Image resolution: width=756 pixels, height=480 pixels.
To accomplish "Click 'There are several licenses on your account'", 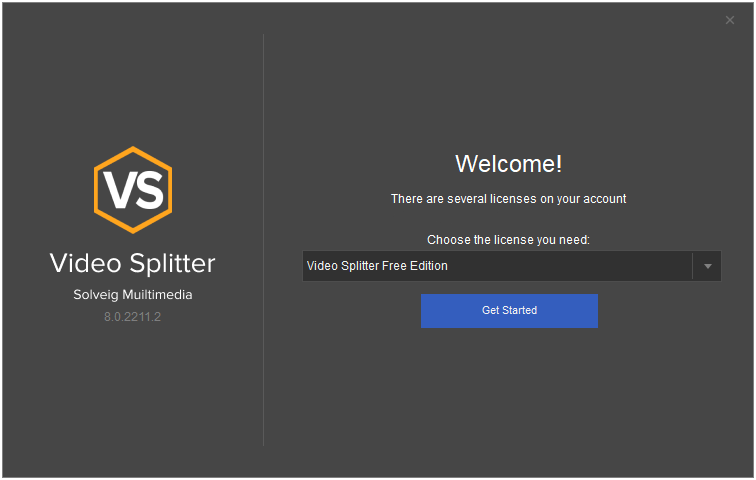I will pos(508,199).
